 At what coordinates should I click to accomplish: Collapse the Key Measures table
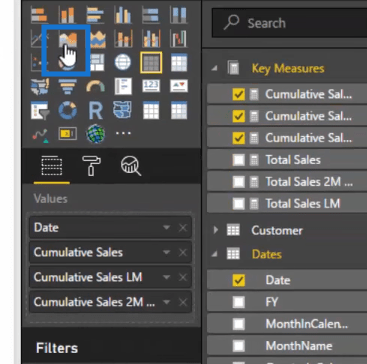(215, 68)
